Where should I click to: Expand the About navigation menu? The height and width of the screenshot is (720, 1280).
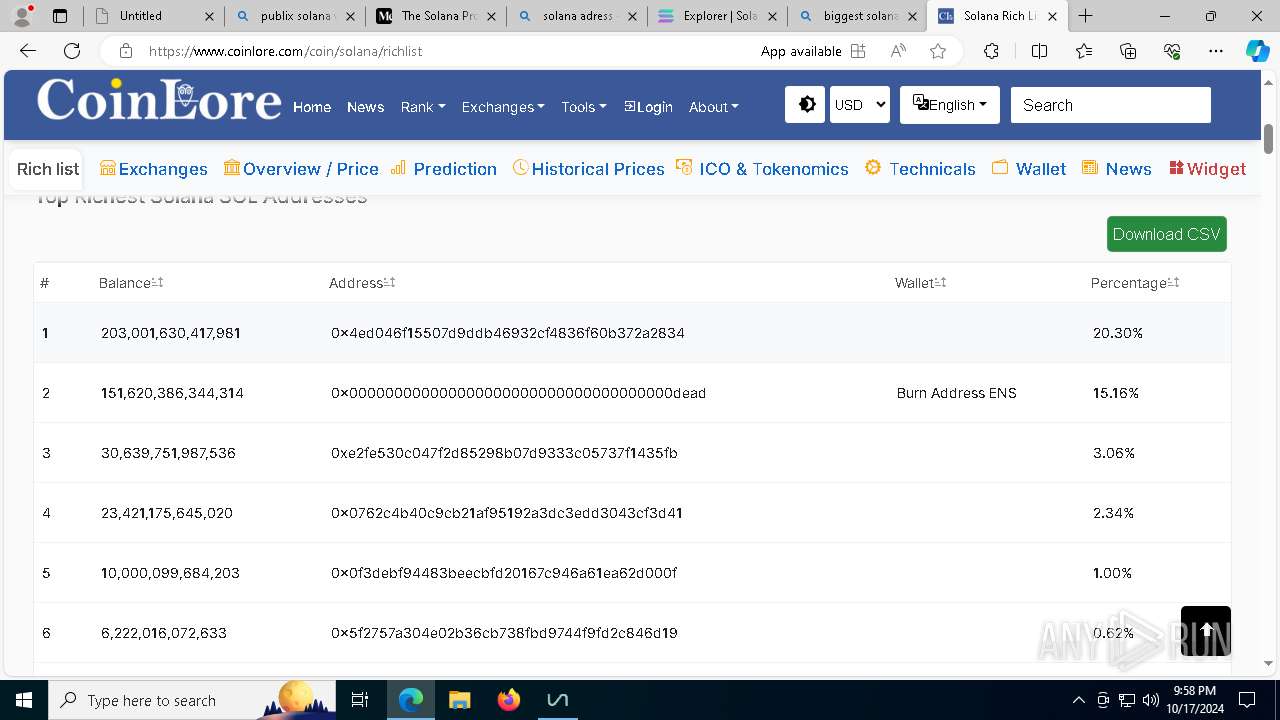714,107
